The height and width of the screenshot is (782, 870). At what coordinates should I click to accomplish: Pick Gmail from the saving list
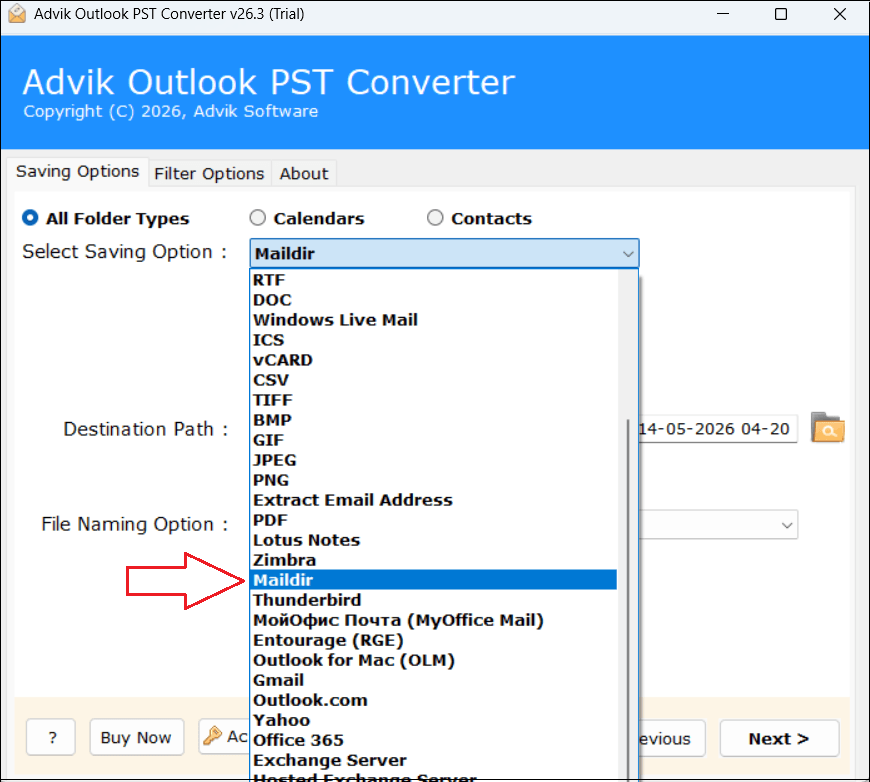[433, 679]
